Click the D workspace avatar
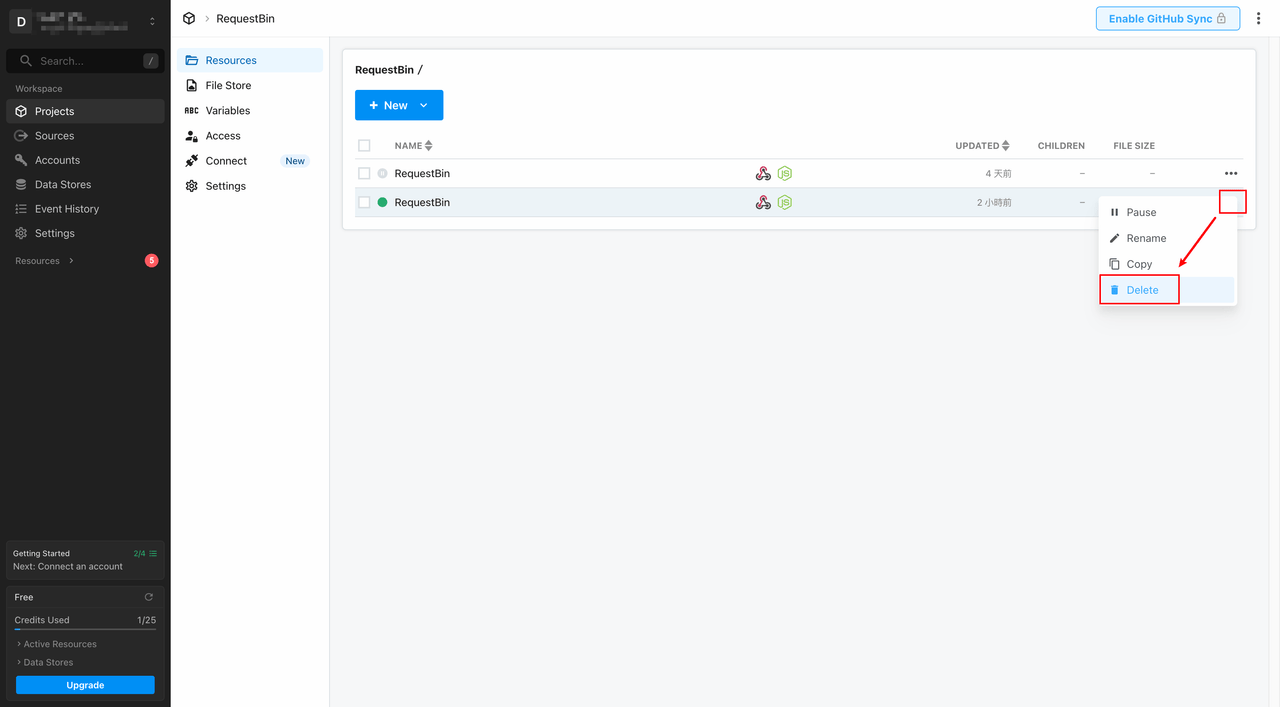The image size is (1280, 707). coord(21,21)
